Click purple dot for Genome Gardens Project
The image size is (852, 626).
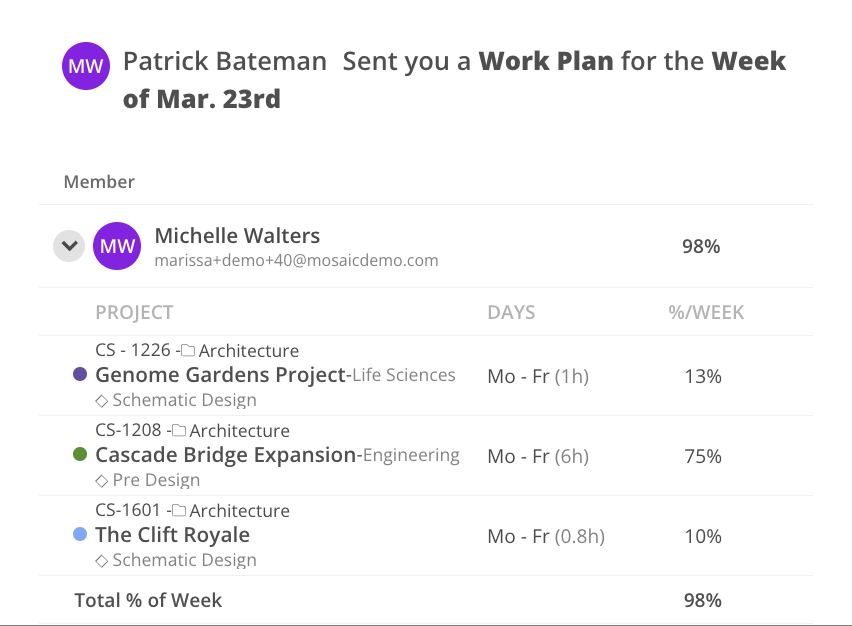pyautogui.click(x=81, y=375)
